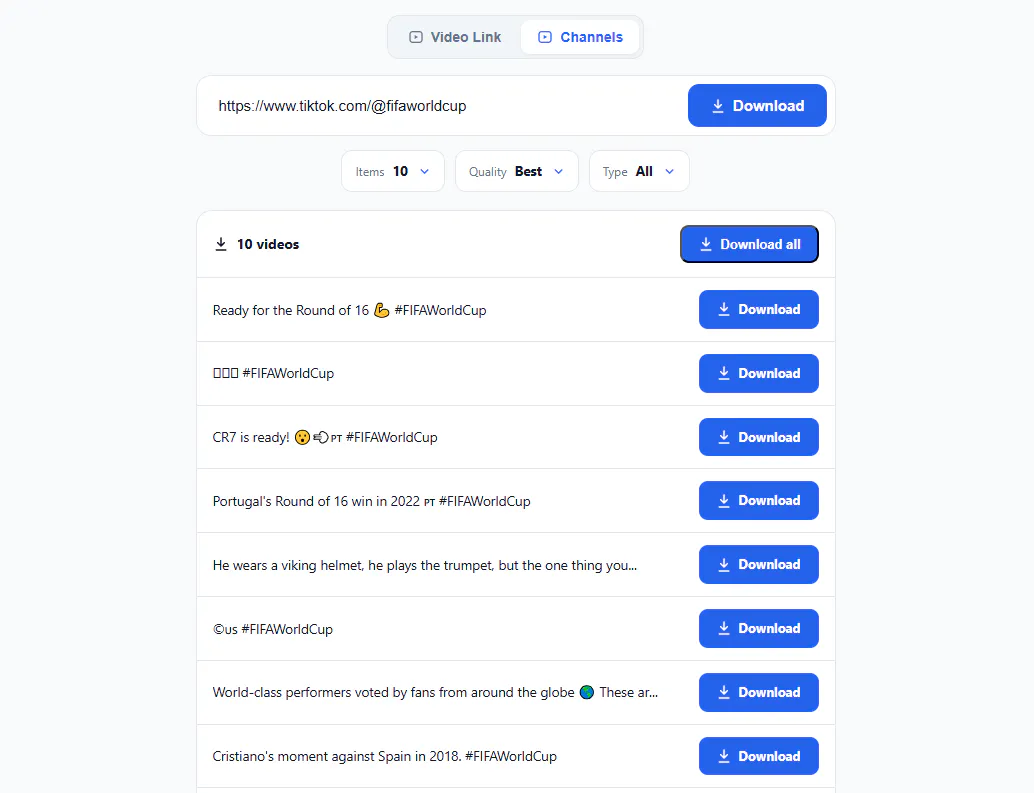Screen dimensions: 1034x793
Task: Download the "CR7 is ready!" video
Action: click(x=758, y=437)
